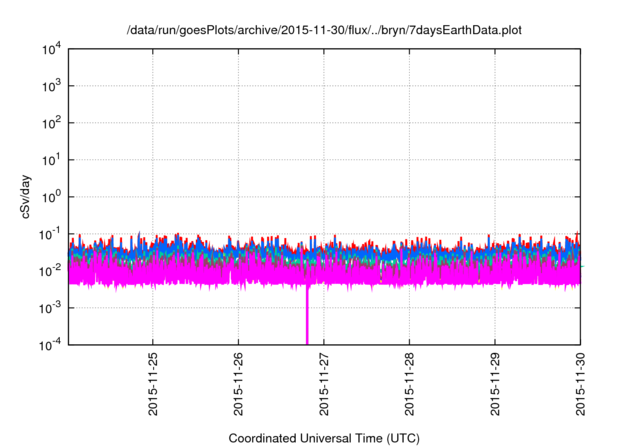The height and width of the screenshot is (448, 640).
Task: Click the 10^3 y-axis tick label
Action: pos(51,86)
